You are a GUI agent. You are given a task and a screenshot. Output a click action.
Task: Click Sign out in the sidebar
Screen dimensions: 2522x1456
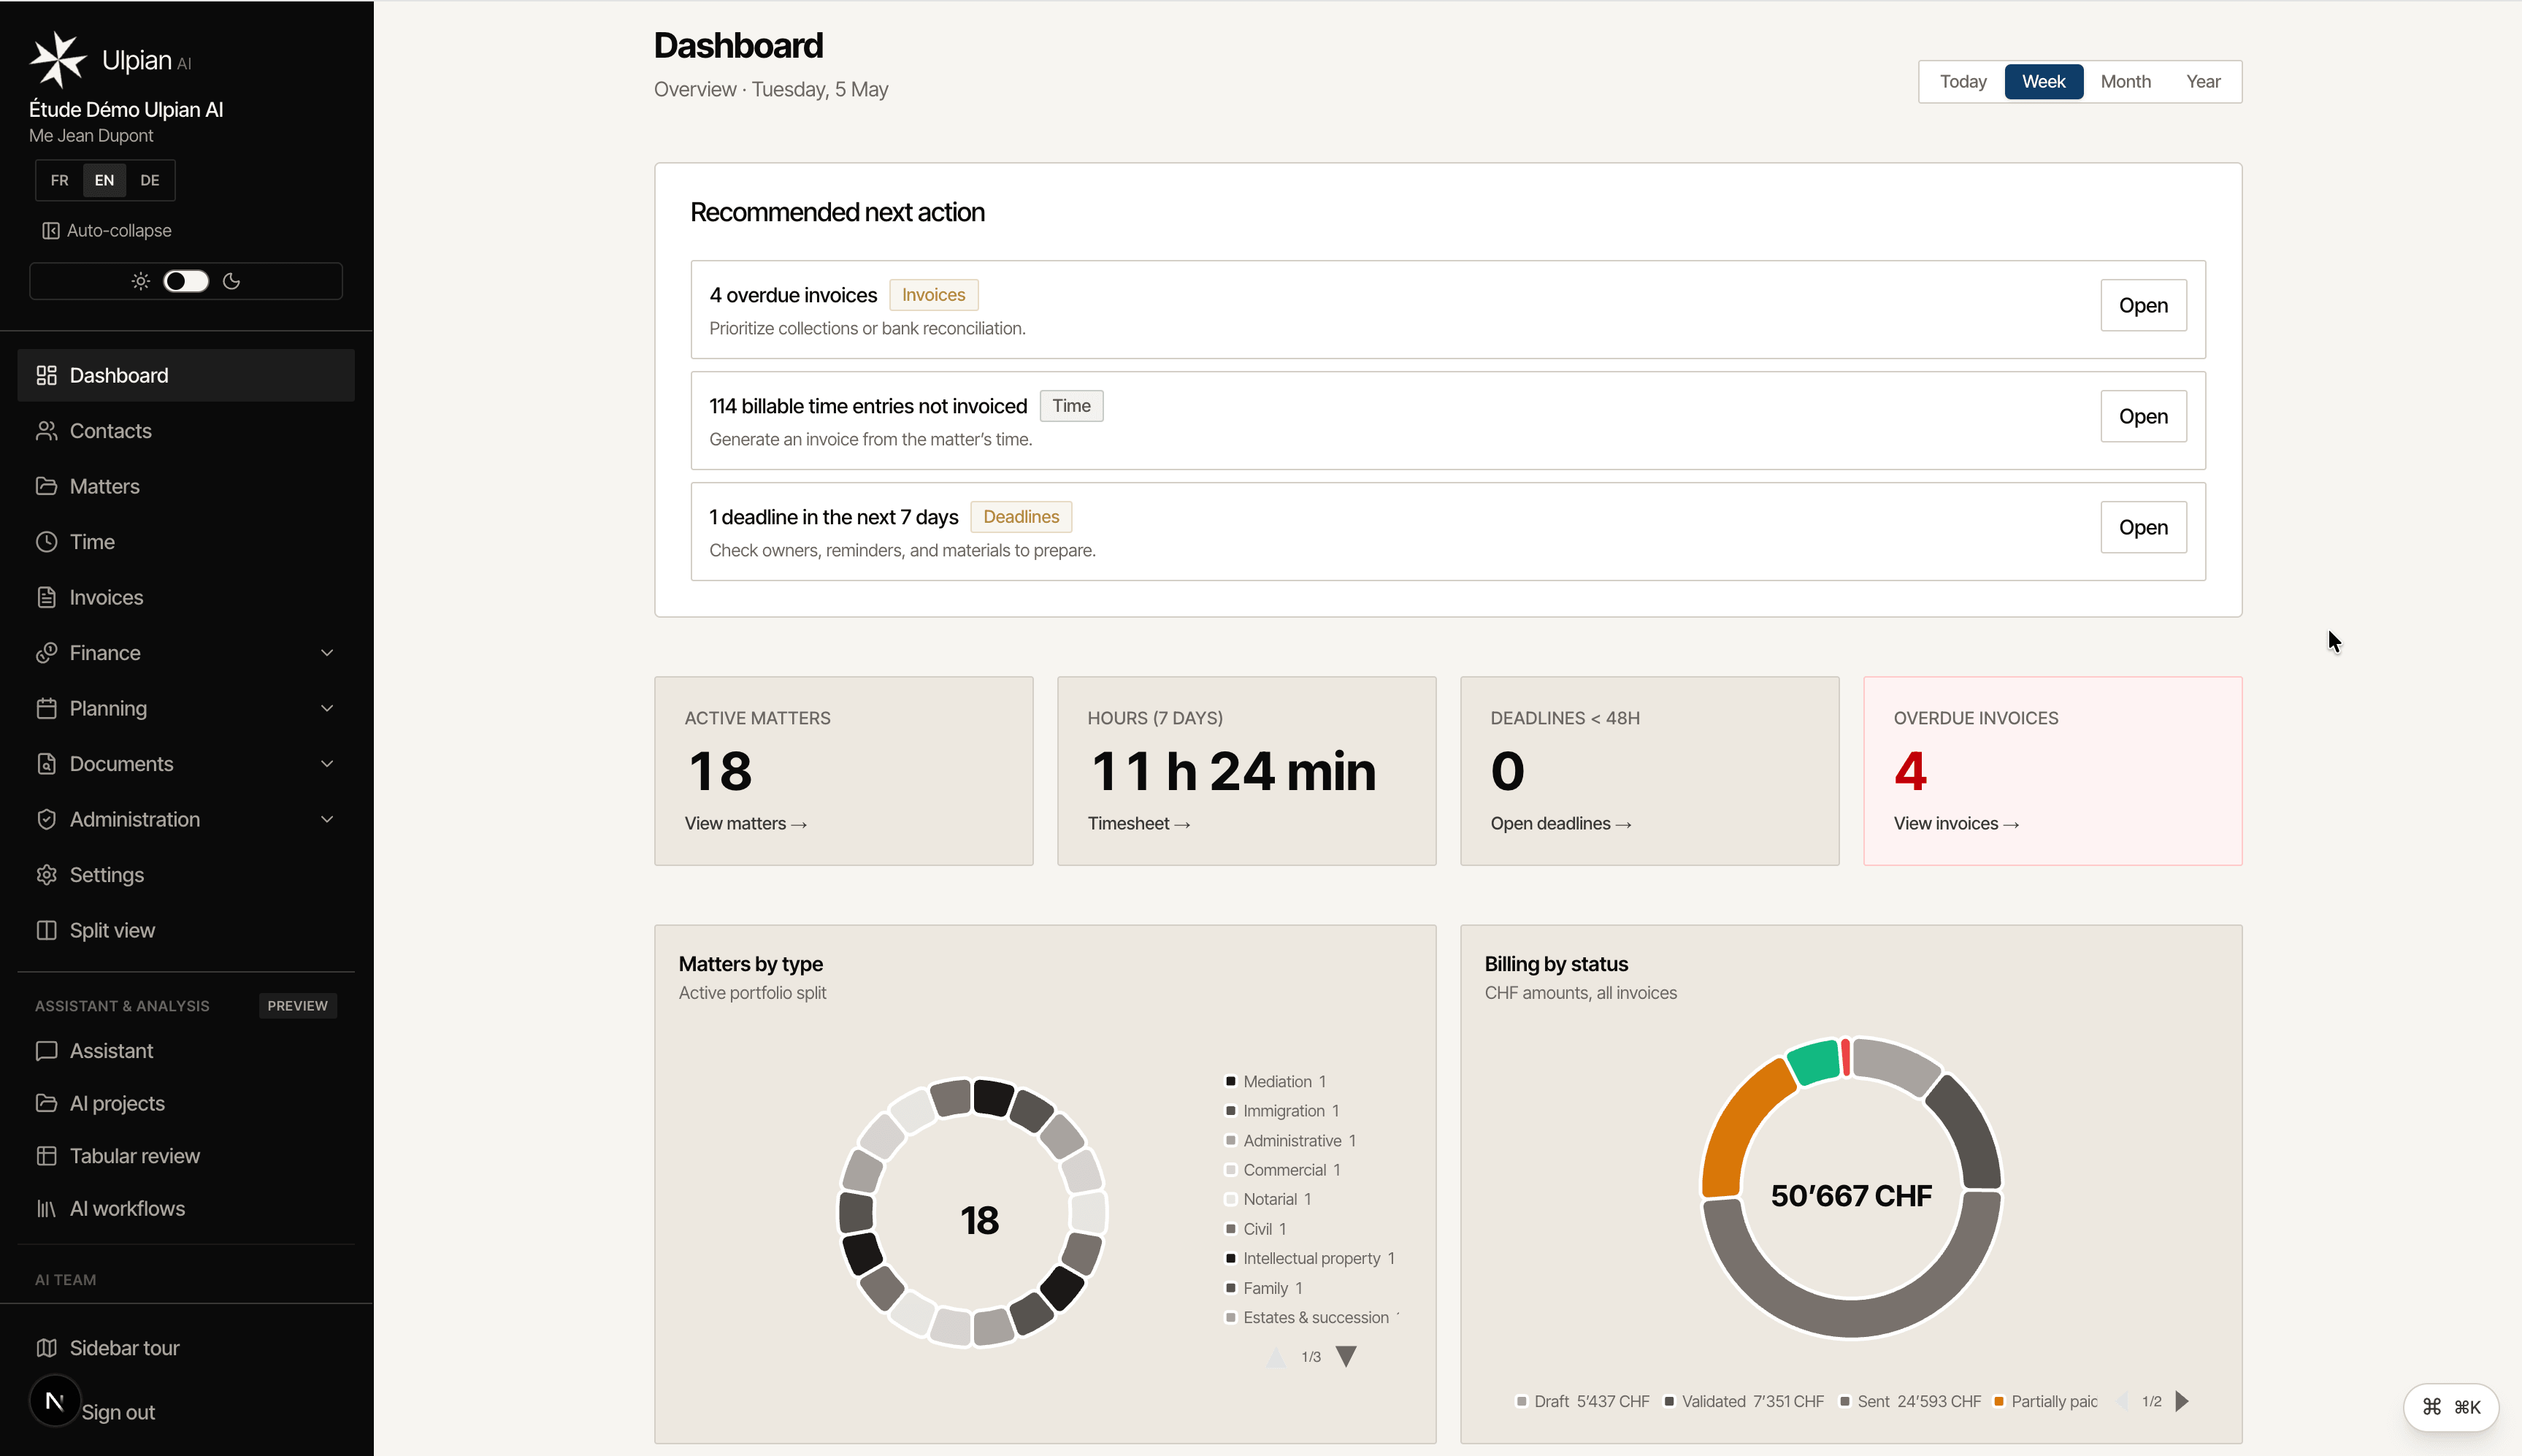(x=118, y=1412)
